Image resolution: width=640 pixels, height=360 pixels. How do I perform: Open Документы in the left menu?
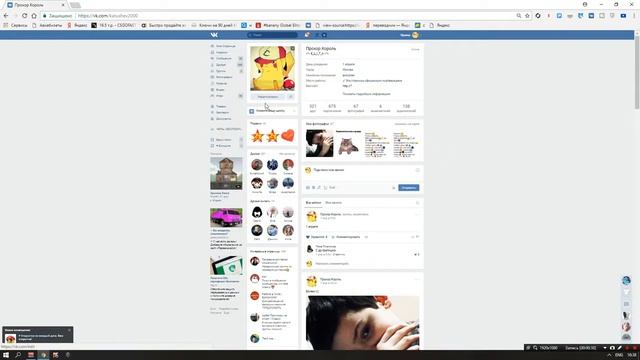coord(223,119)
